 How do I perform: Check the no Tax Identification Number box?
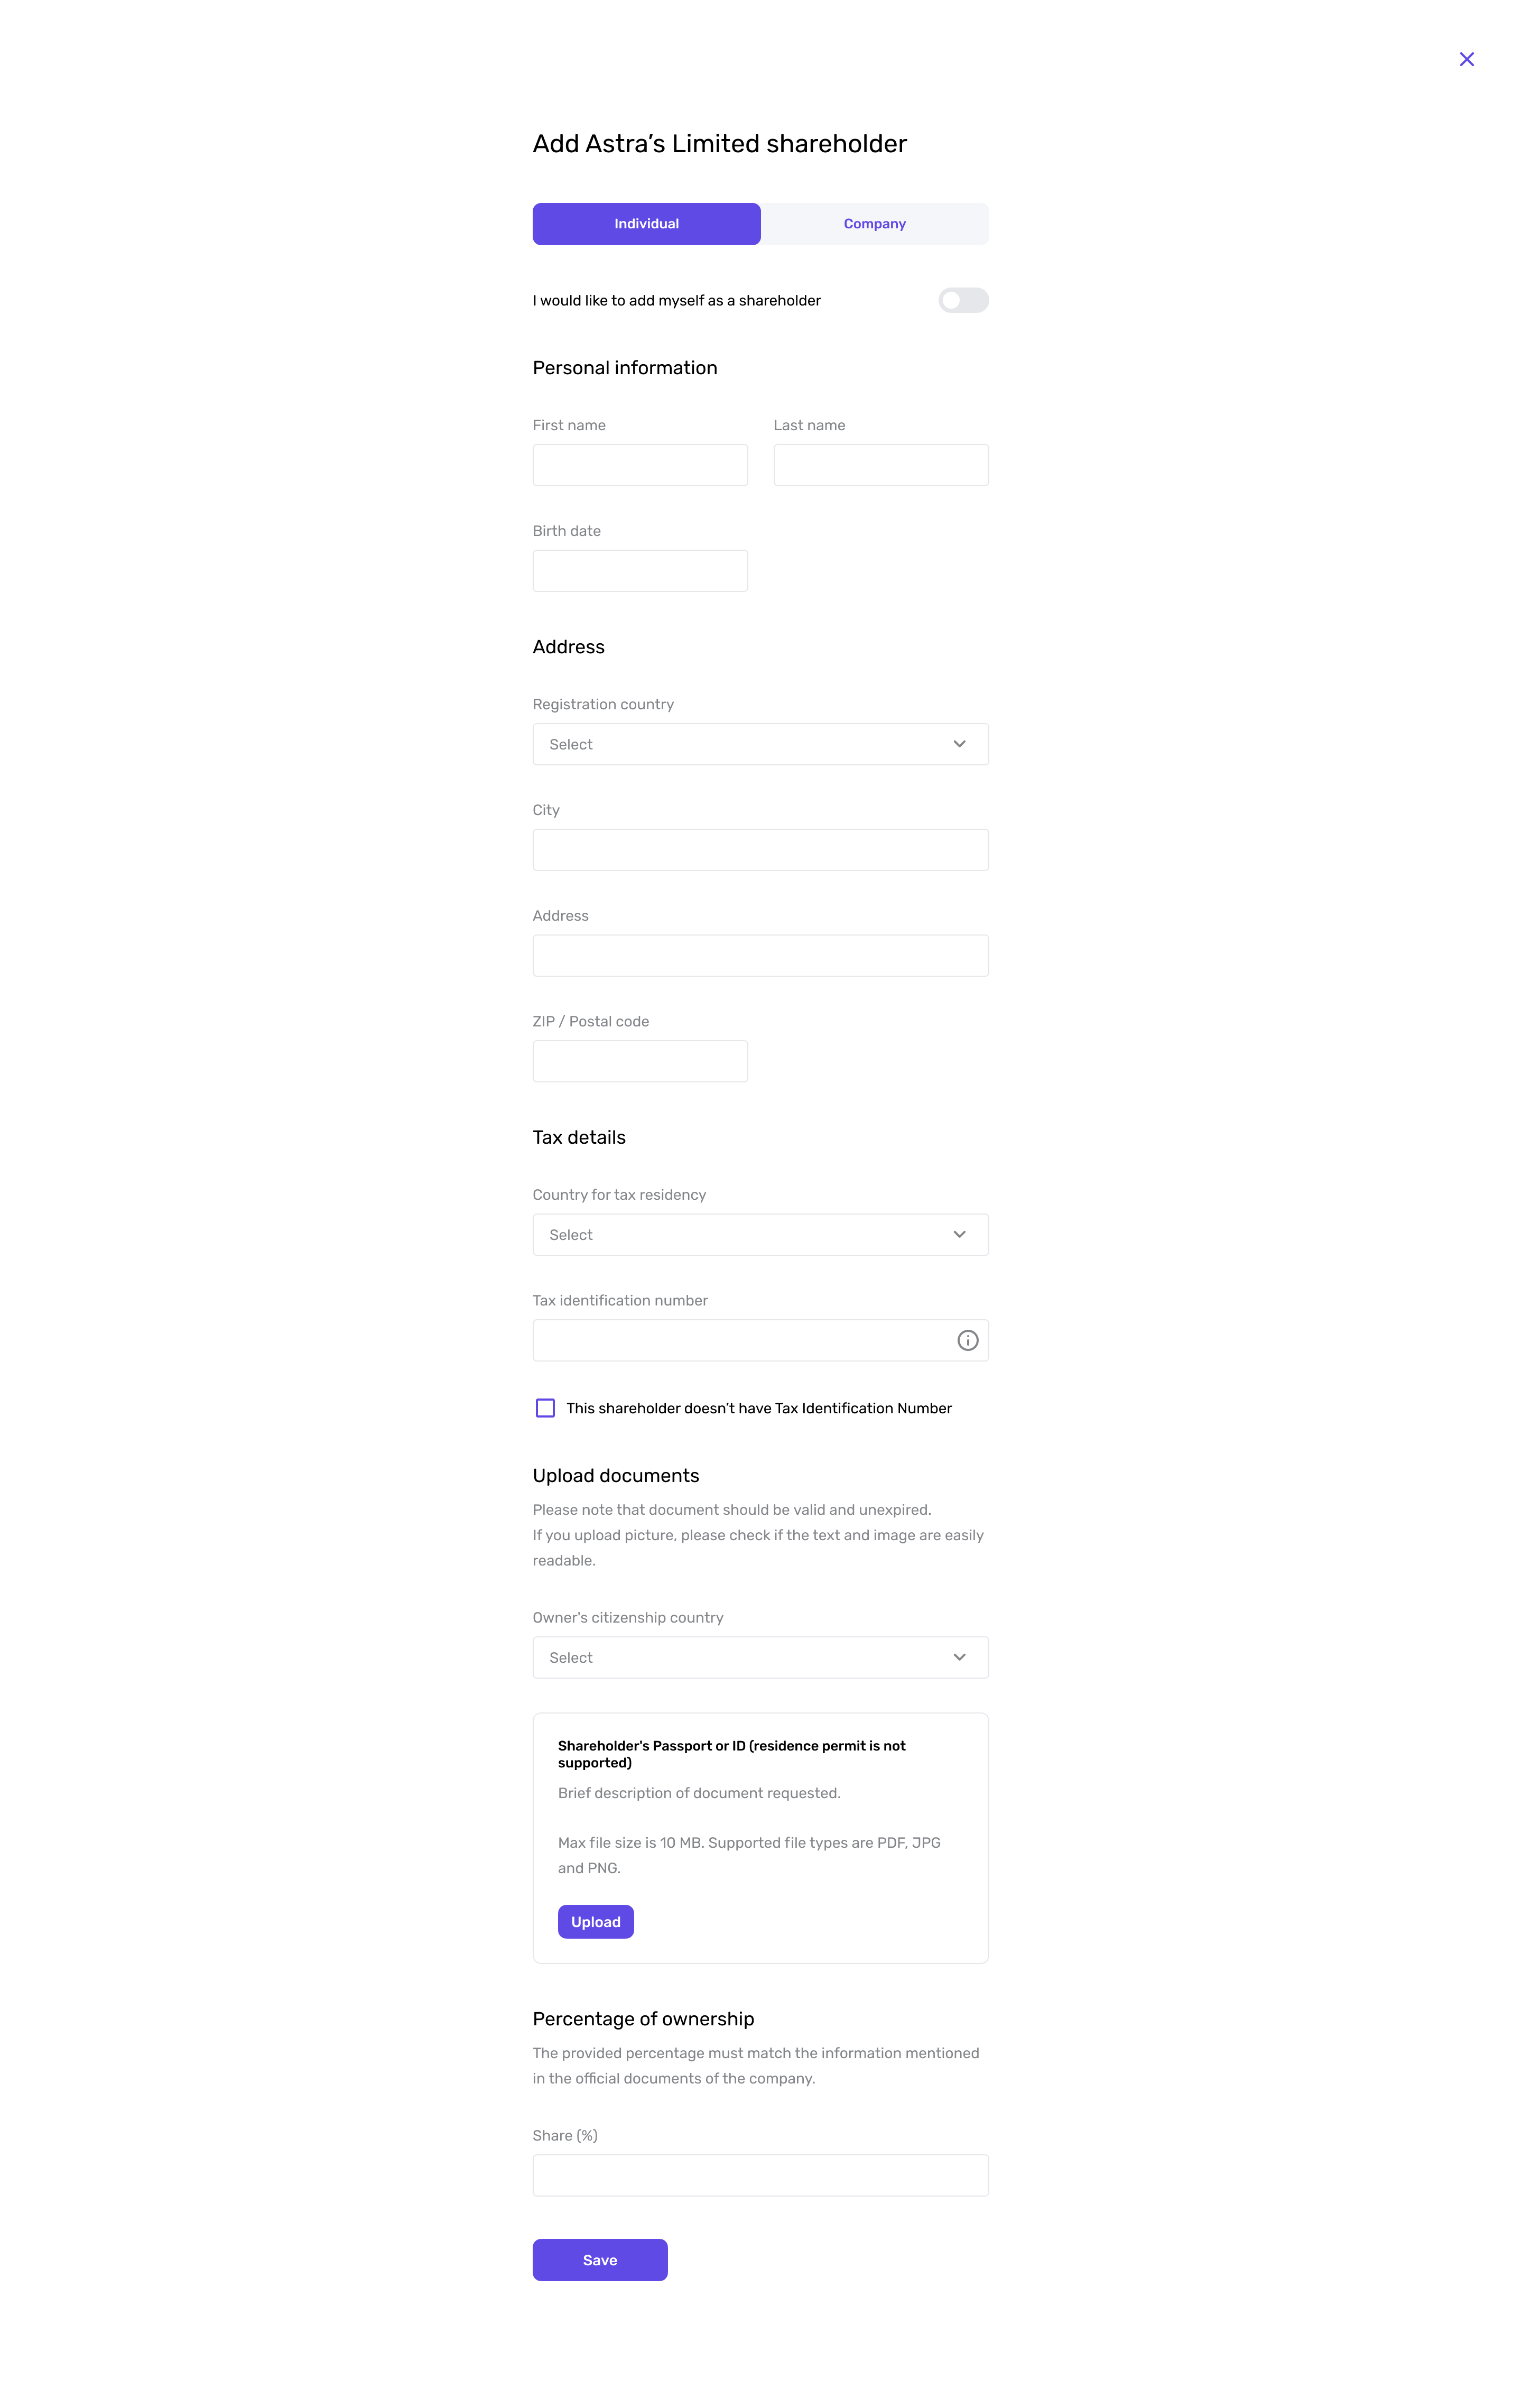point(545,1408)
